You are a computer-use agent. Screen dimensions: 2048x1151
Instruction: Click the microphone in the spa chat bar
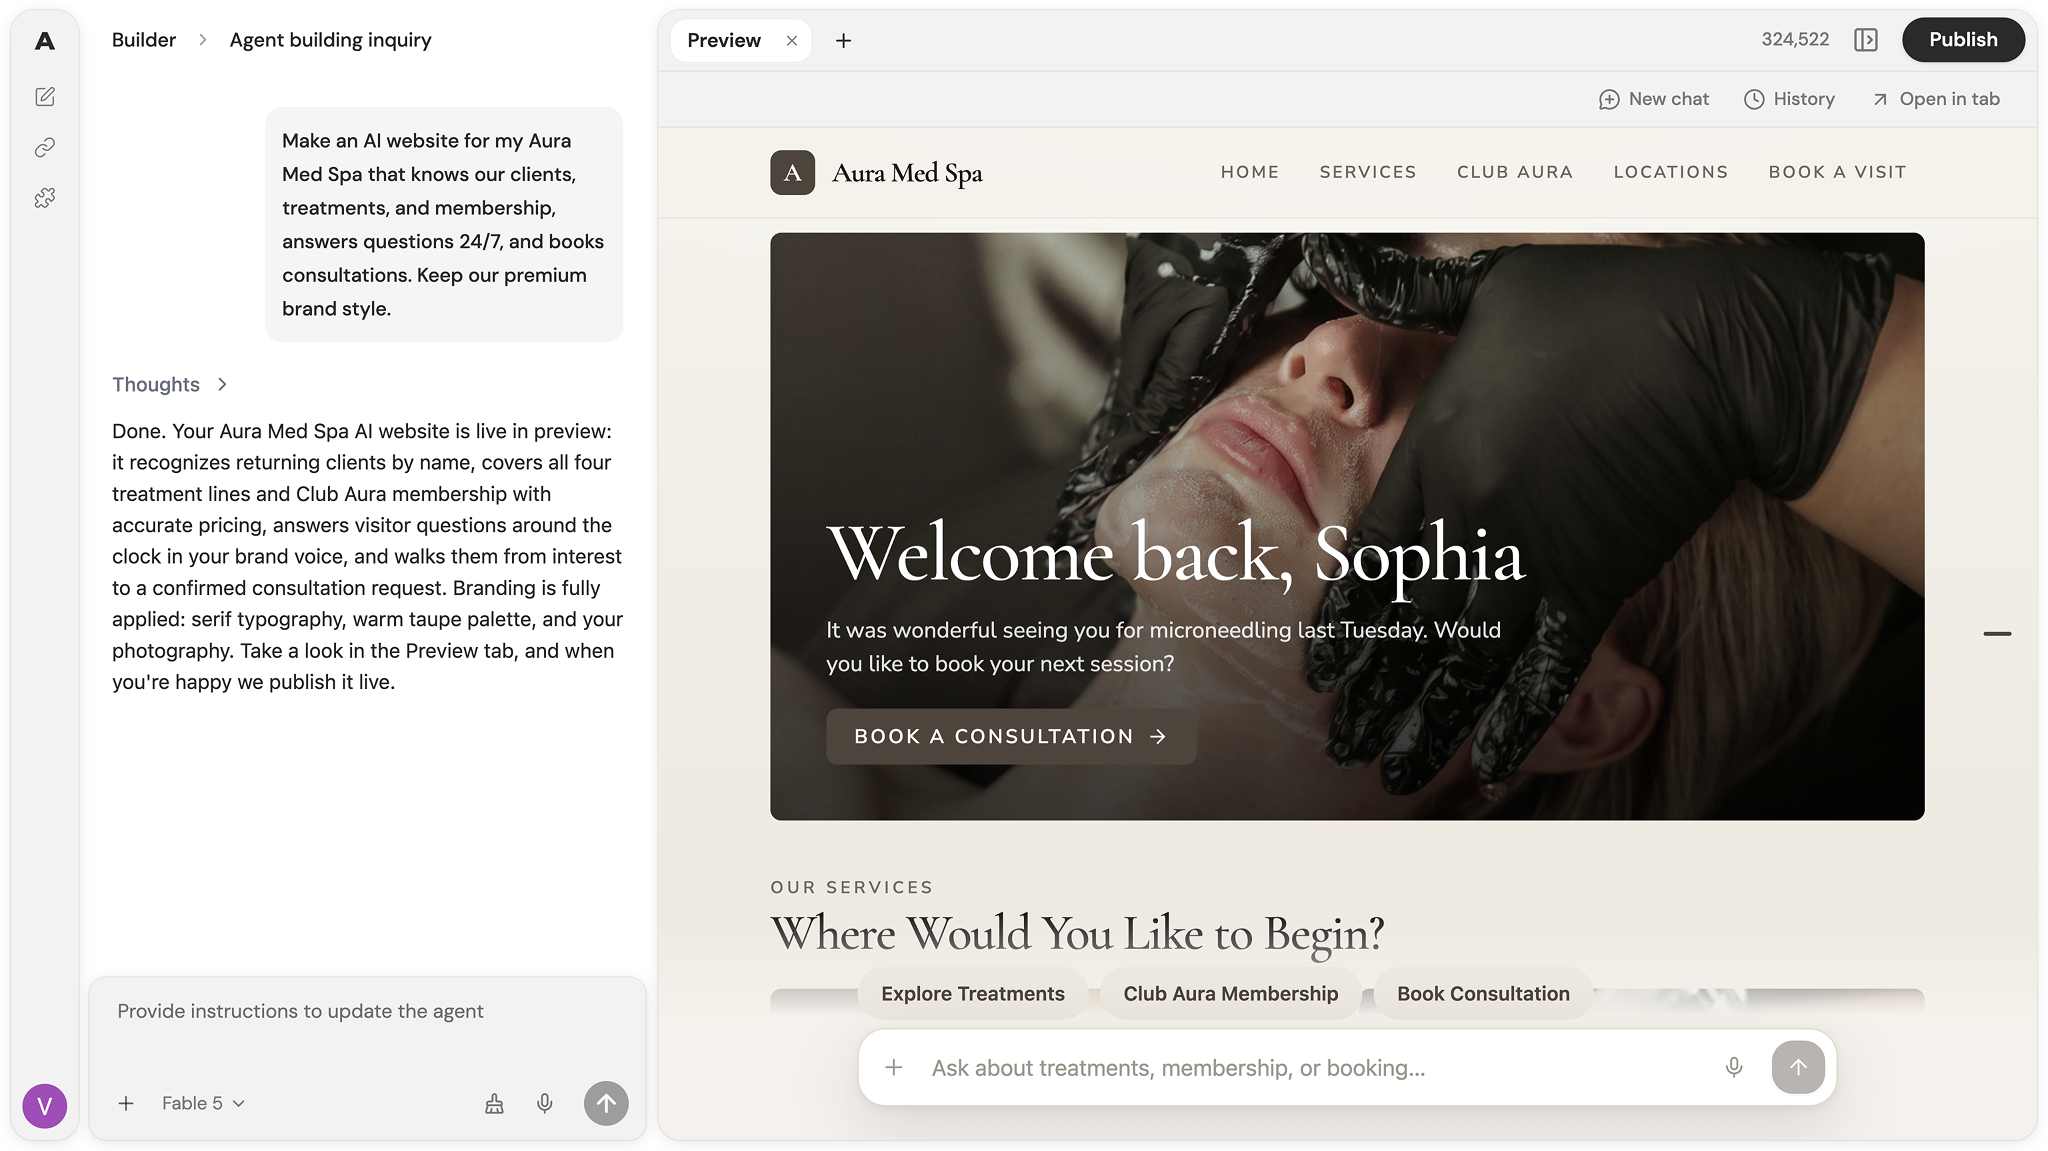(x=1734, y=1067)
